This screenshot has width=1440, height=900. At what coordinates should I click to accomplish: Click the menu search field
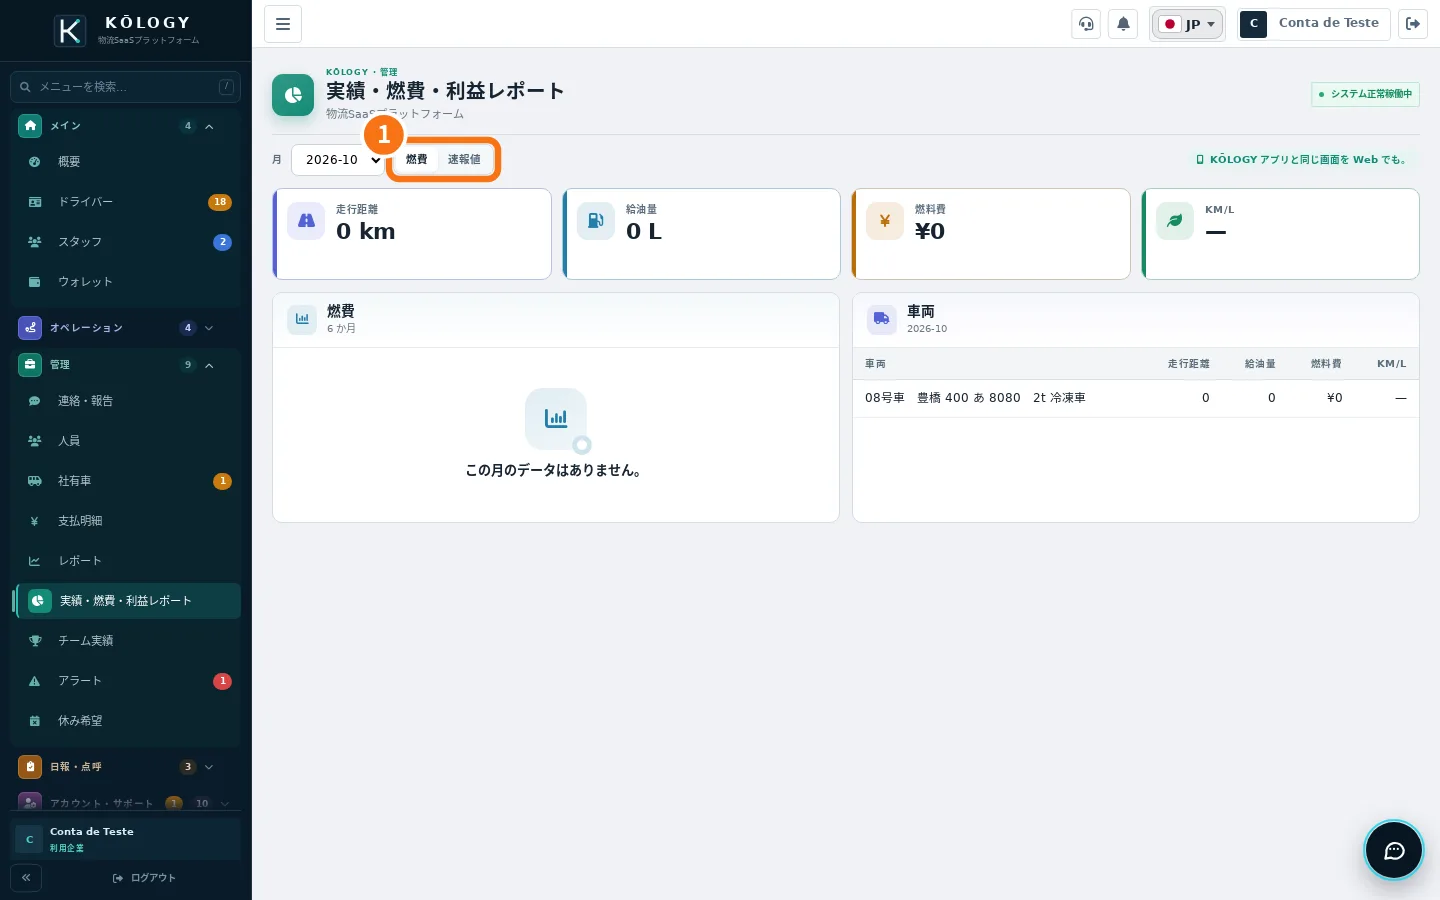click(x=126, y=87)
